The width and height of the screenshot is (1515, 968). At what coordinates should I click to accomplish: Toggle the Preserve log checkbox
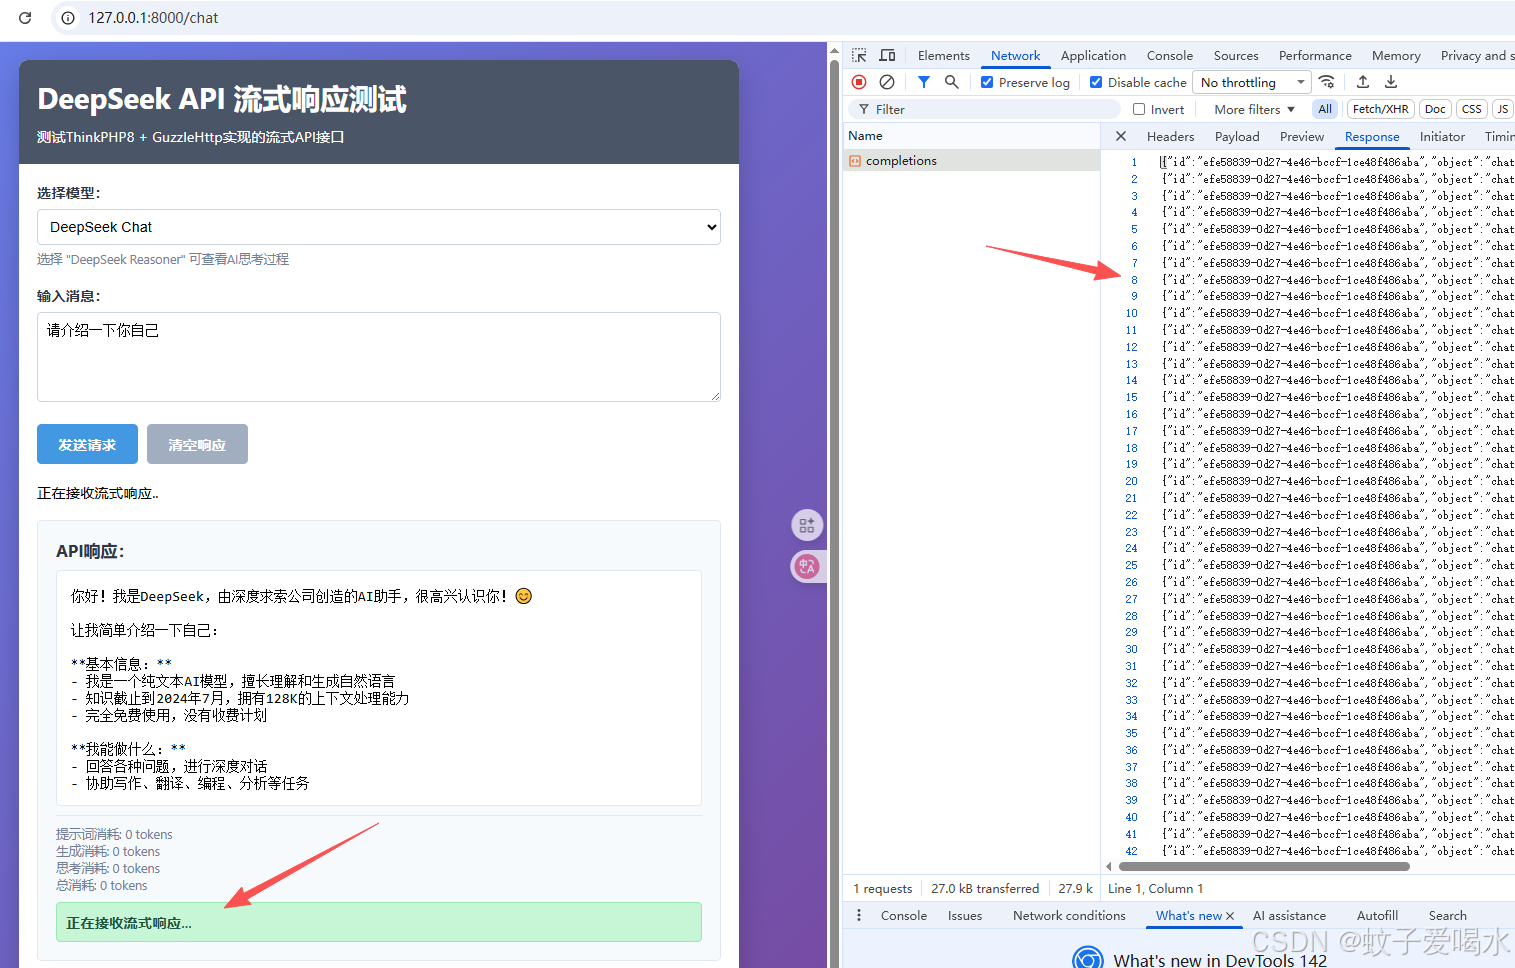(987, 82)
